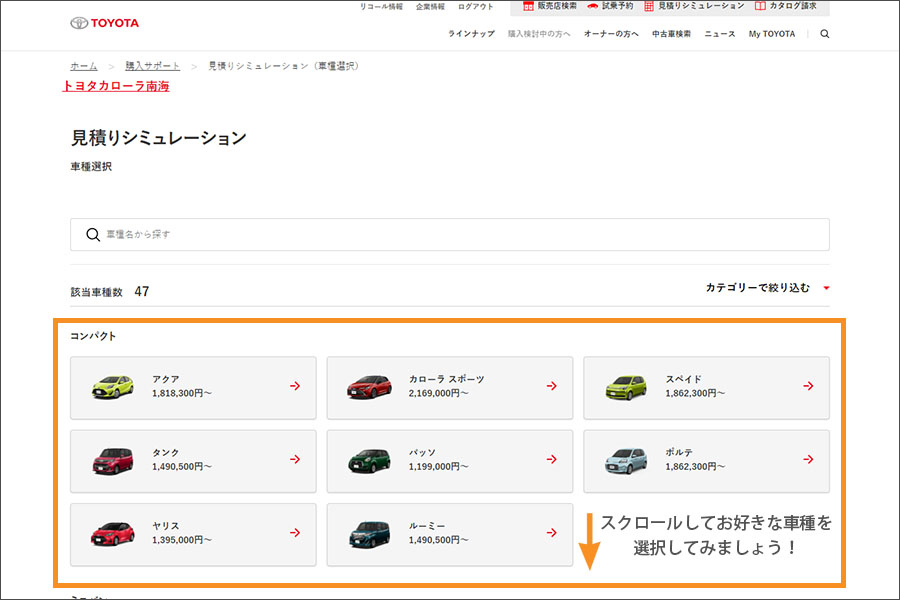900x600 pixels.
Task: Click the 見積りシミュレーション header link text
Action: [x=701, y=6]
